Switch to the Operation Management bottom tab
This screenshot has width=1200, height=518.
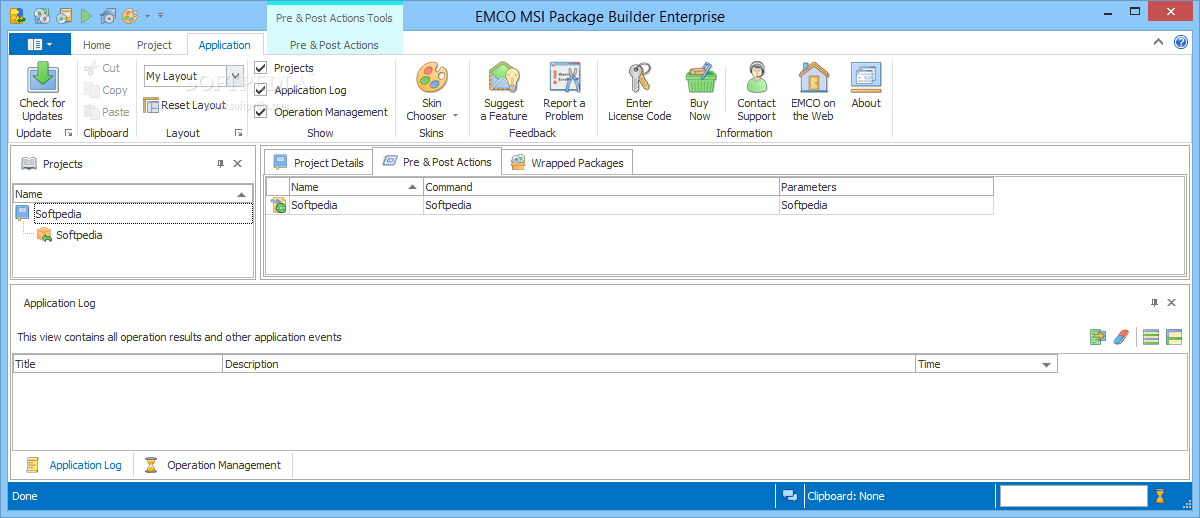pos(212,465)
